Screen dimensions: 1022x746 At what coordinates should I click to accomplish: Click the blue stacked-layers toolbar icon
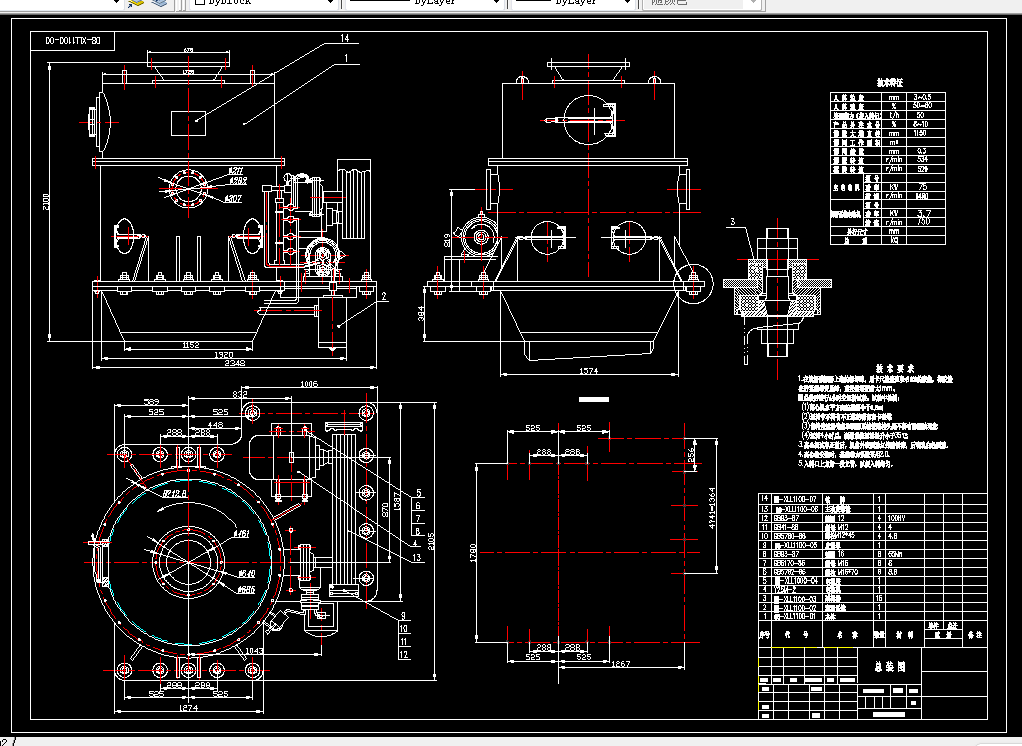158,3
